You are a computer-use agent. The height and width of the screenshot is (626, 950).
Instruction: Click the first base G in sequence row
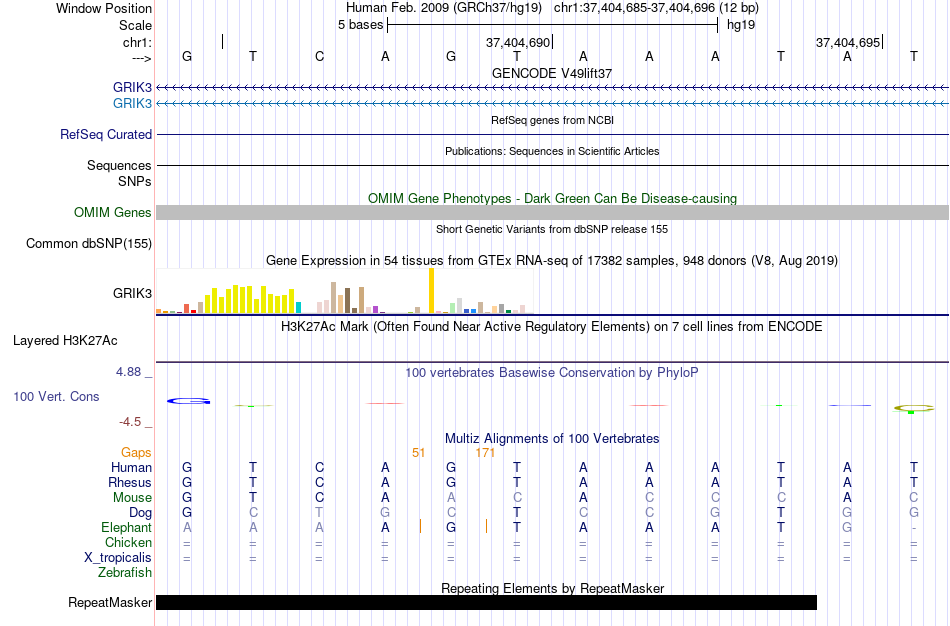click(187, 56)
